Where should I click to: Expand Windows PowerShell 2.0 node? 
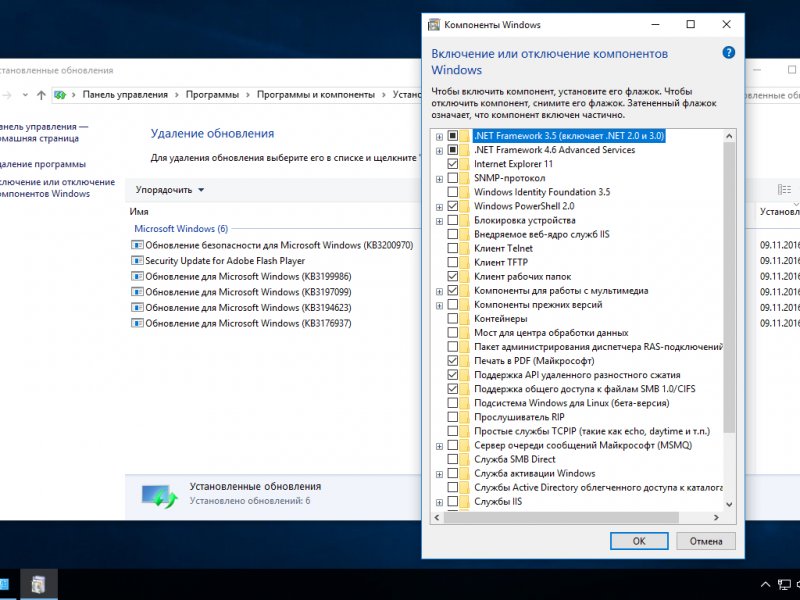coord(439,207)
